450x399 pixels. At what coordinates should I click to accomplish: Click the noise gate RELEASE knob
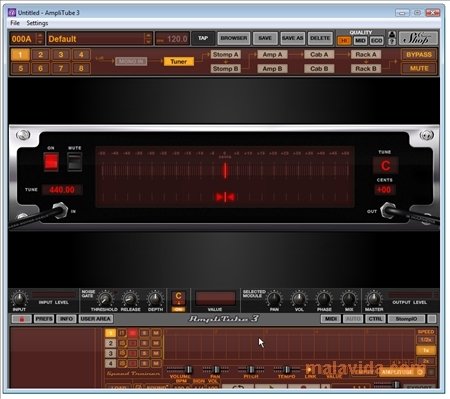tap(130, 299)
